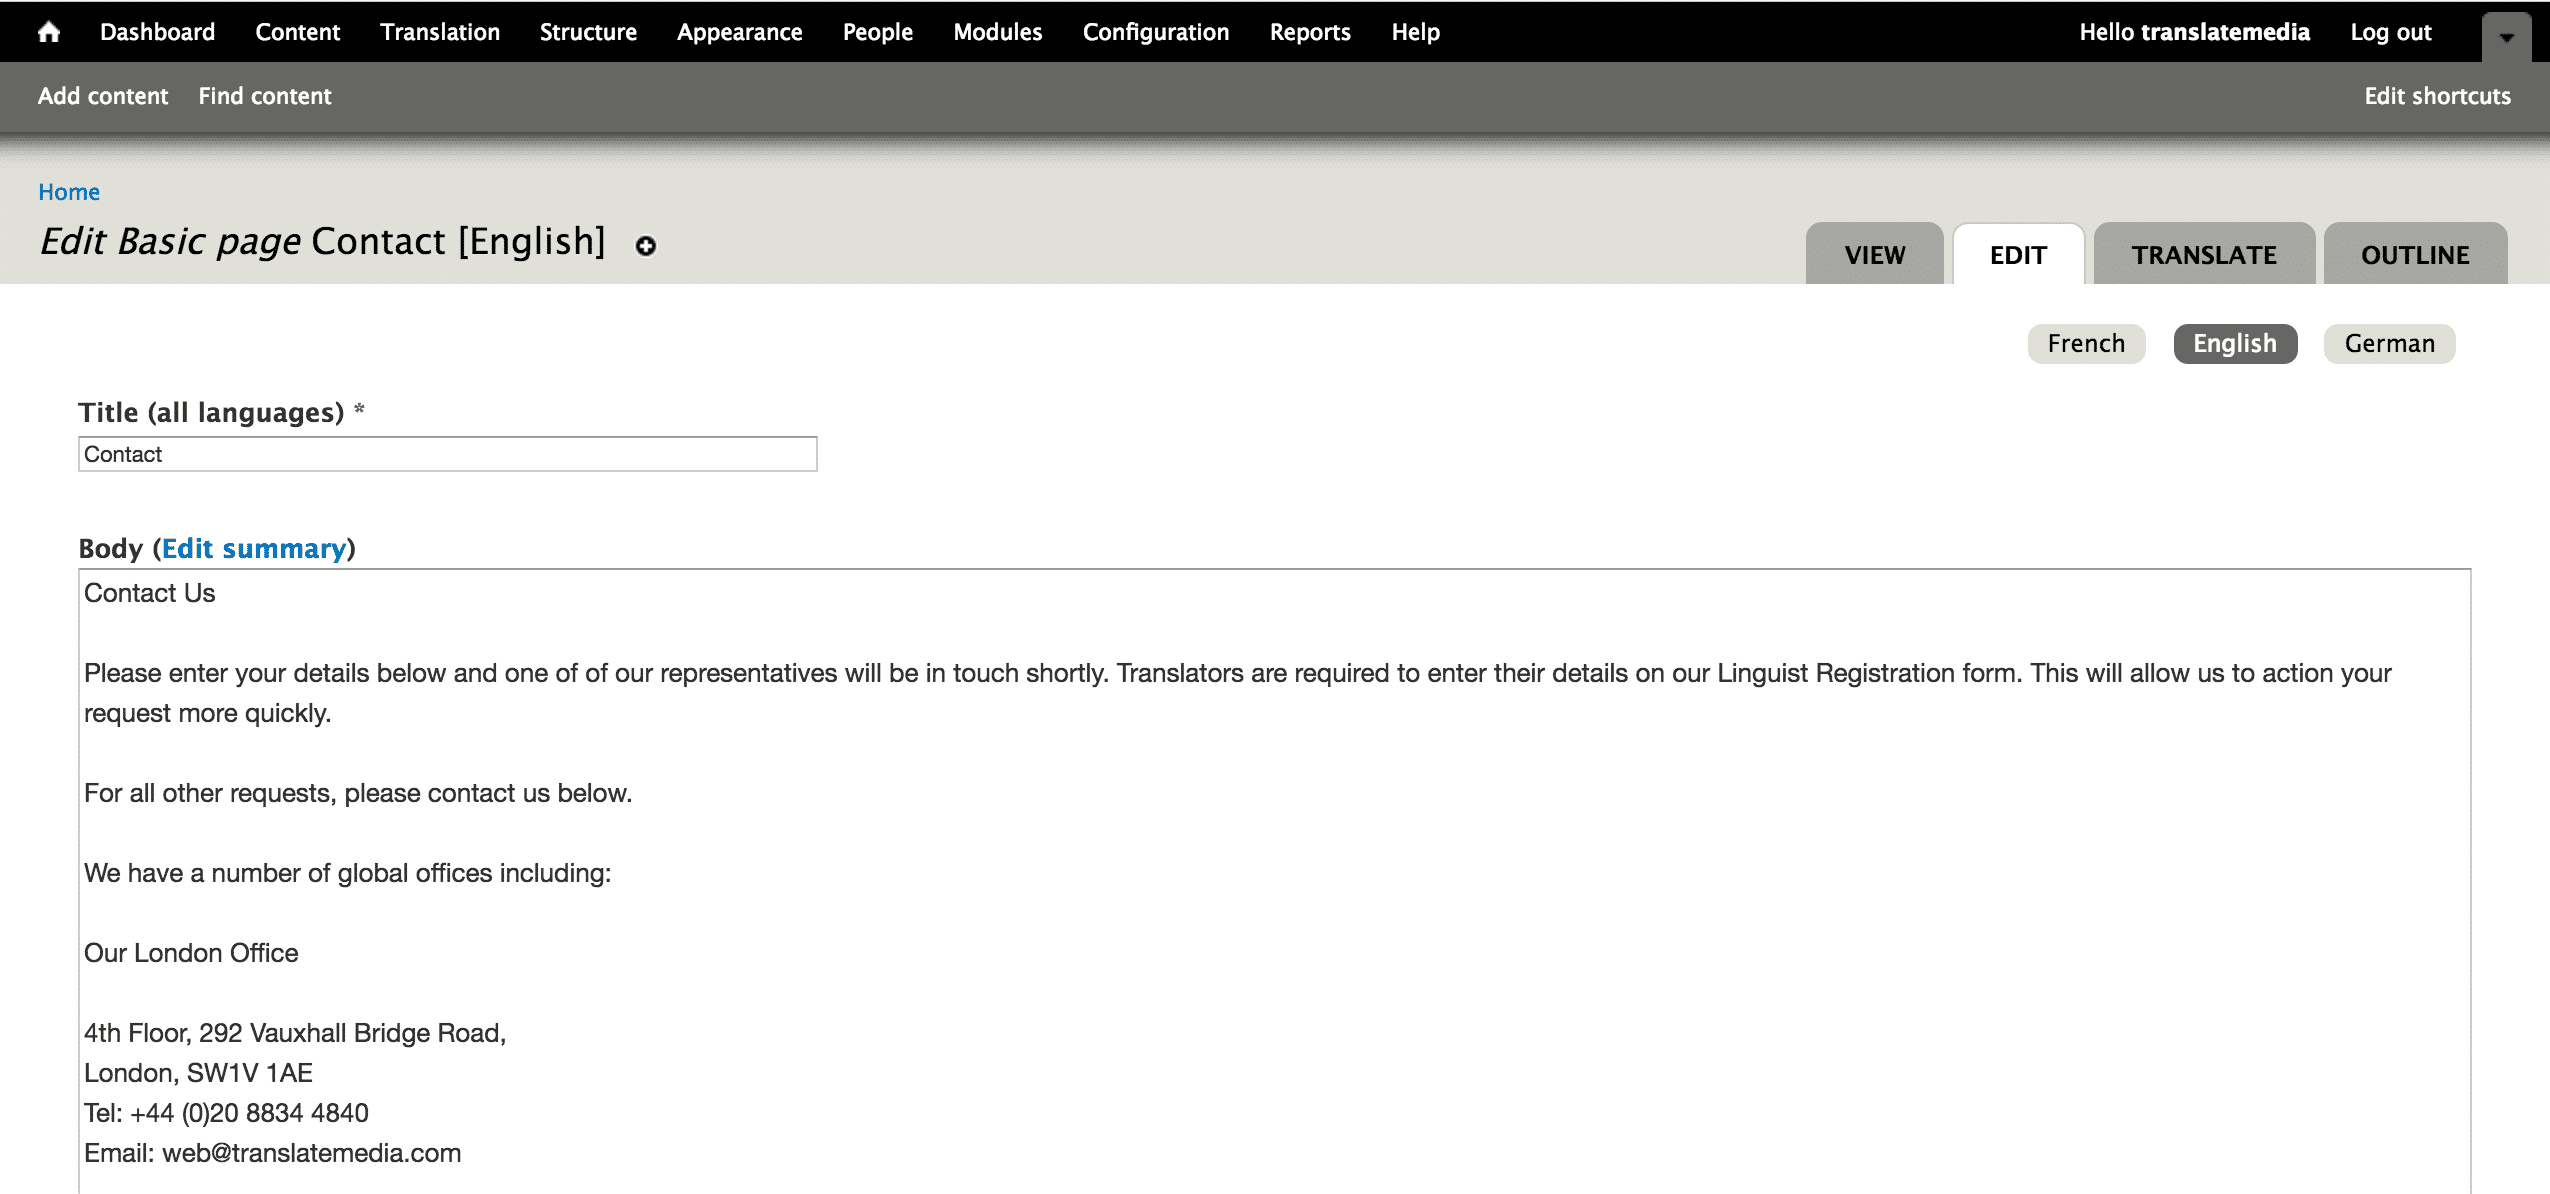Image resolution: width=2550 pixels, height=1194 pixels.
Task: Click the 'London, SW1V 1AE' line
Action: 198,1073
